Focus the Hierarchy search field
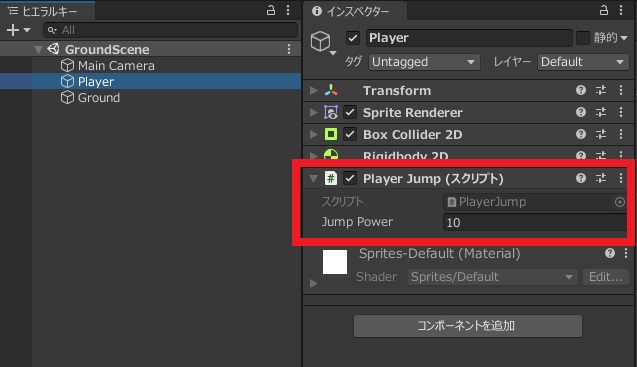The image size is (637, 367). click(170, 30)
